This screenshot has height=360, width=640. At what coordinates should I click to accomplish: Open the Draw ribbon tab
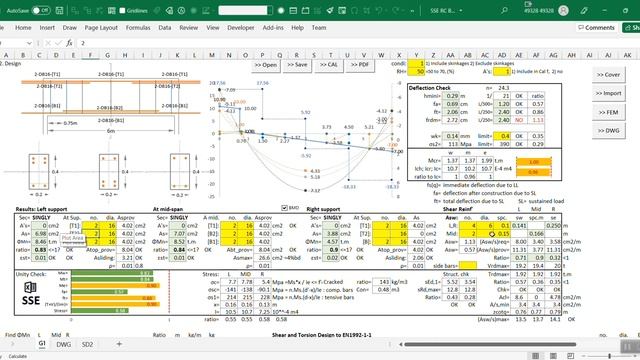69,28
